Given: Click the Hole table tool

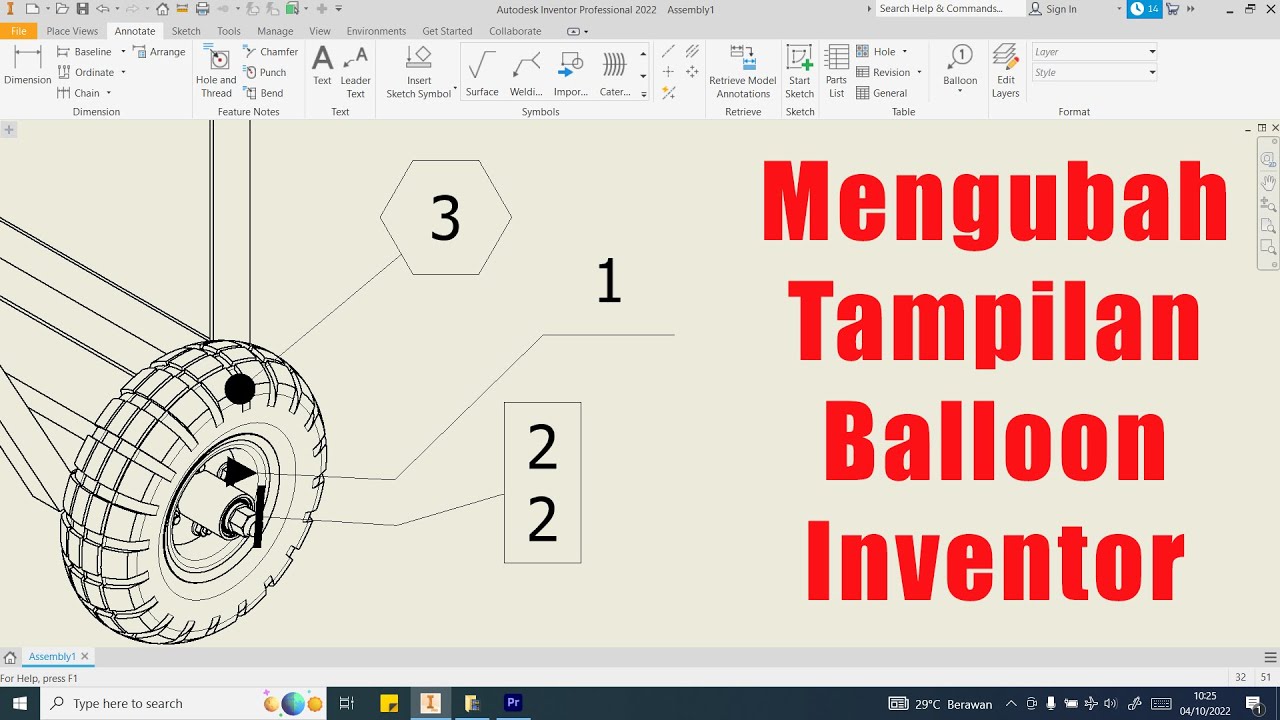Looking at the screenshot, I should 876,52.
